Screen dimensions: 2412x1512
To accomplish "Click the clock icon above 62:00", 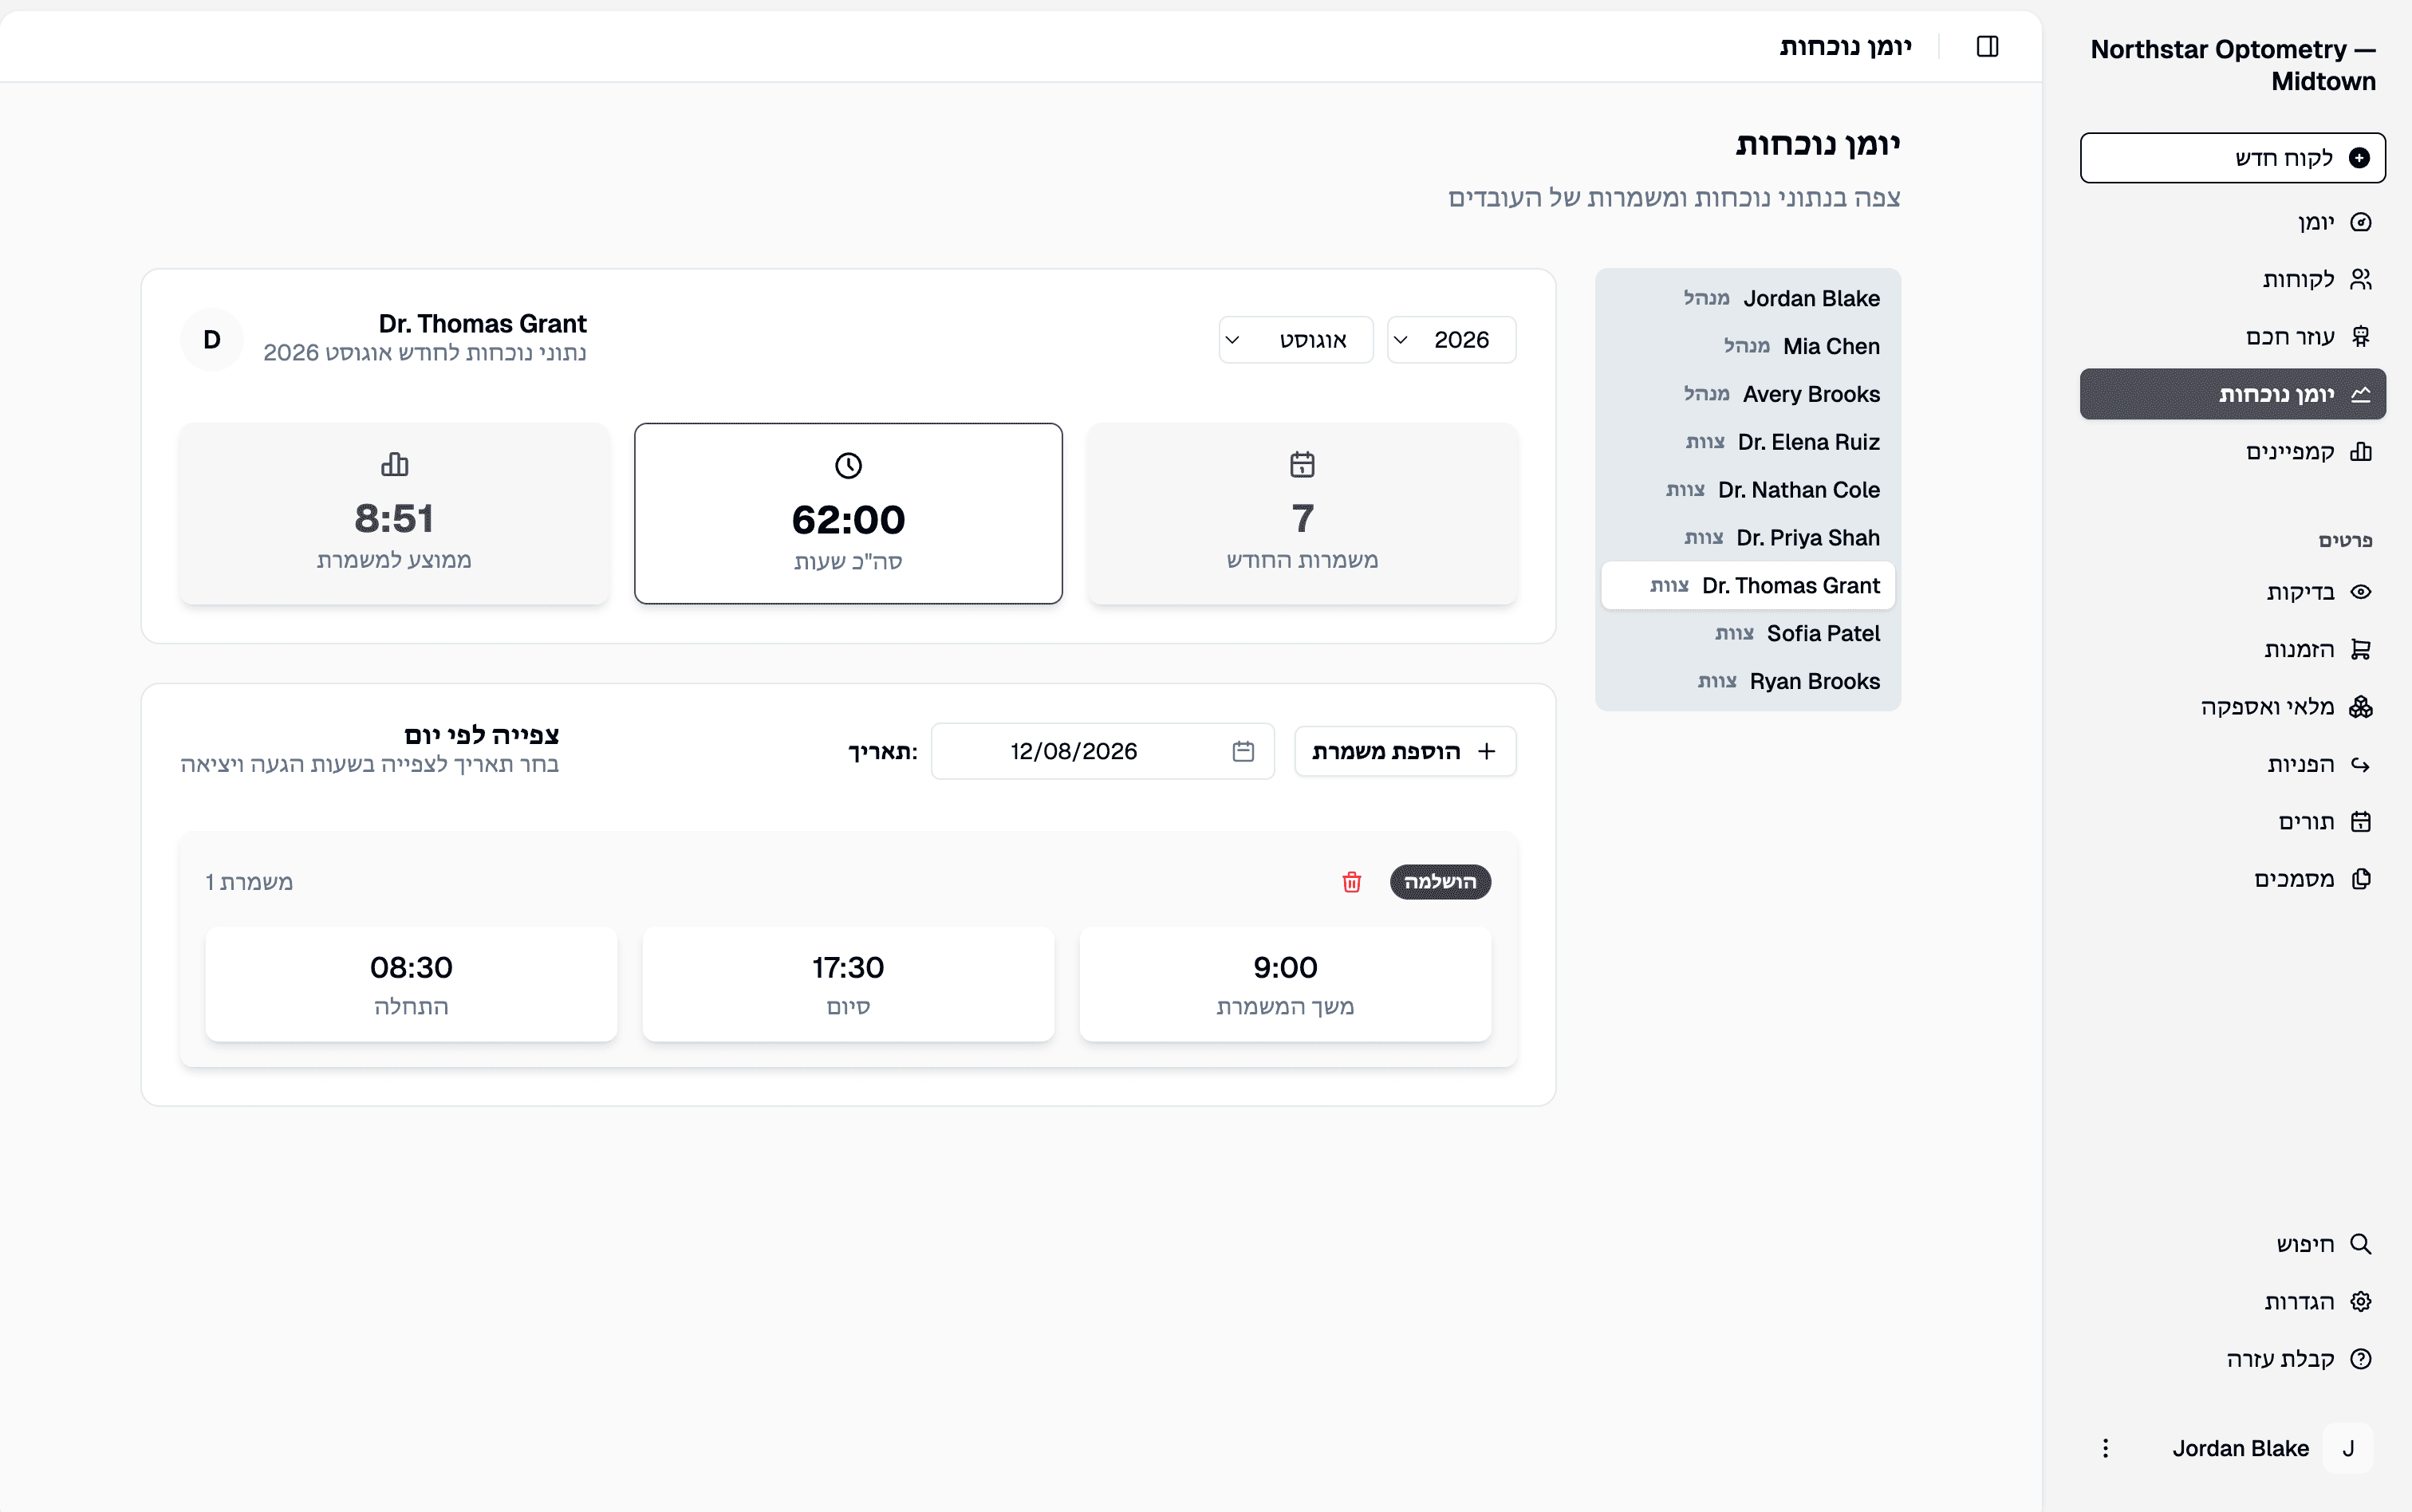I will (848, 465).
